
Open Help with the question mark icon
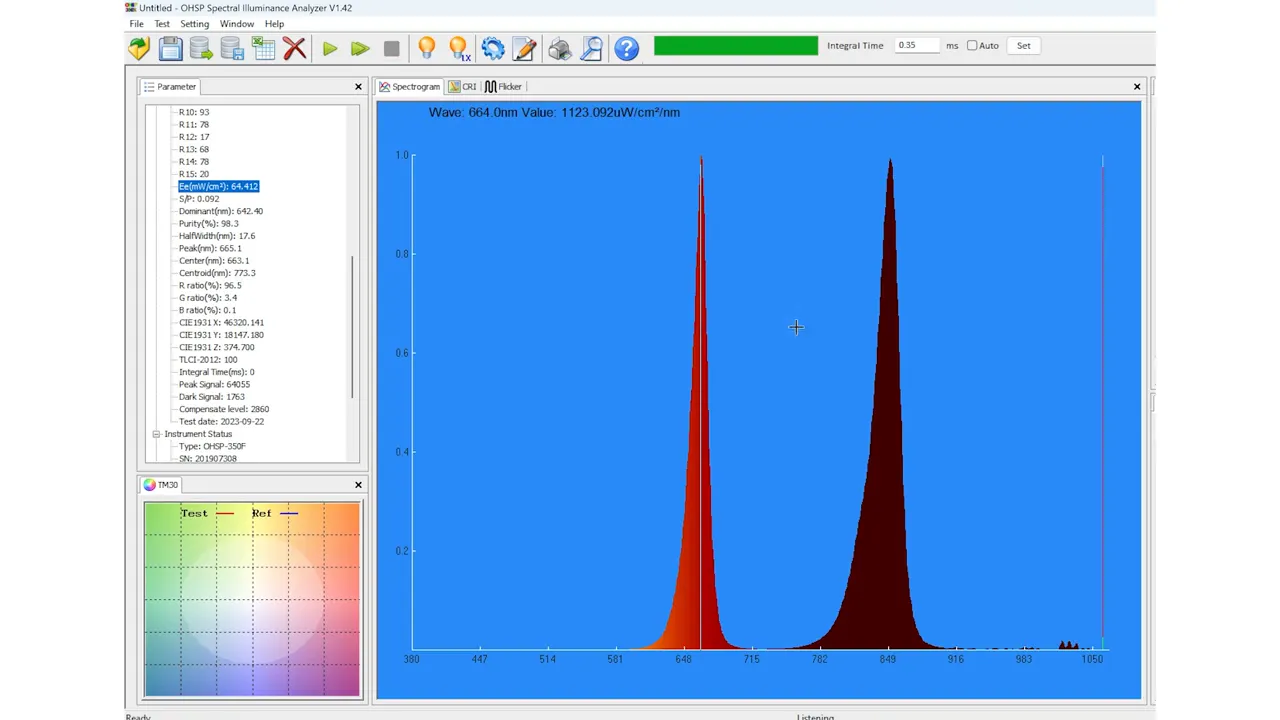click(x=625, y=47)
